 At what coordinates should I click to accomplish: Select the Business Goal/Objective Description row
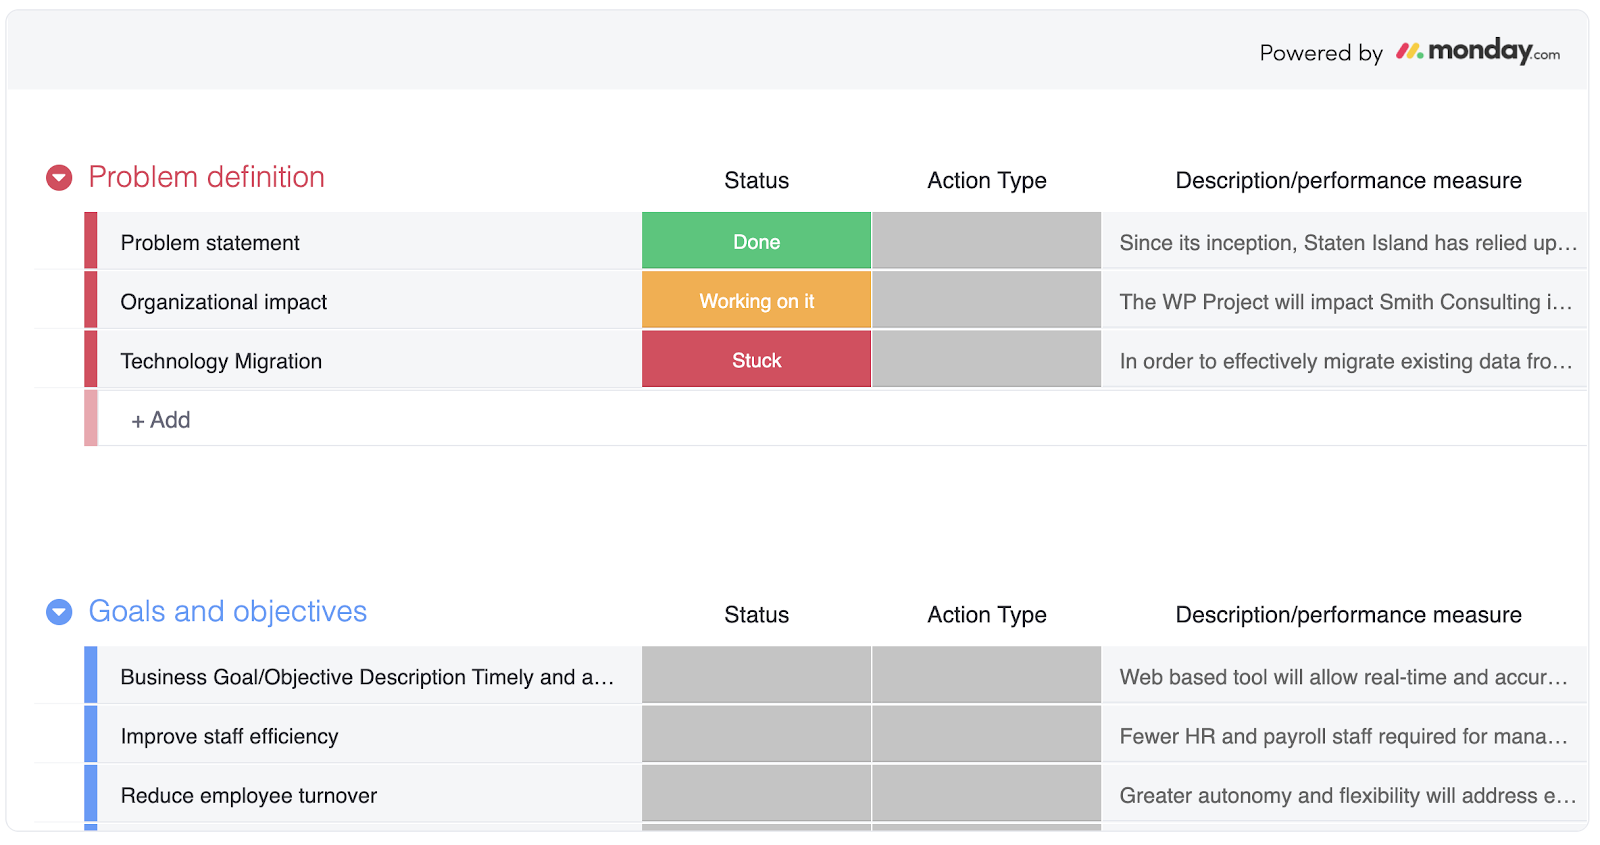point(367,677)
